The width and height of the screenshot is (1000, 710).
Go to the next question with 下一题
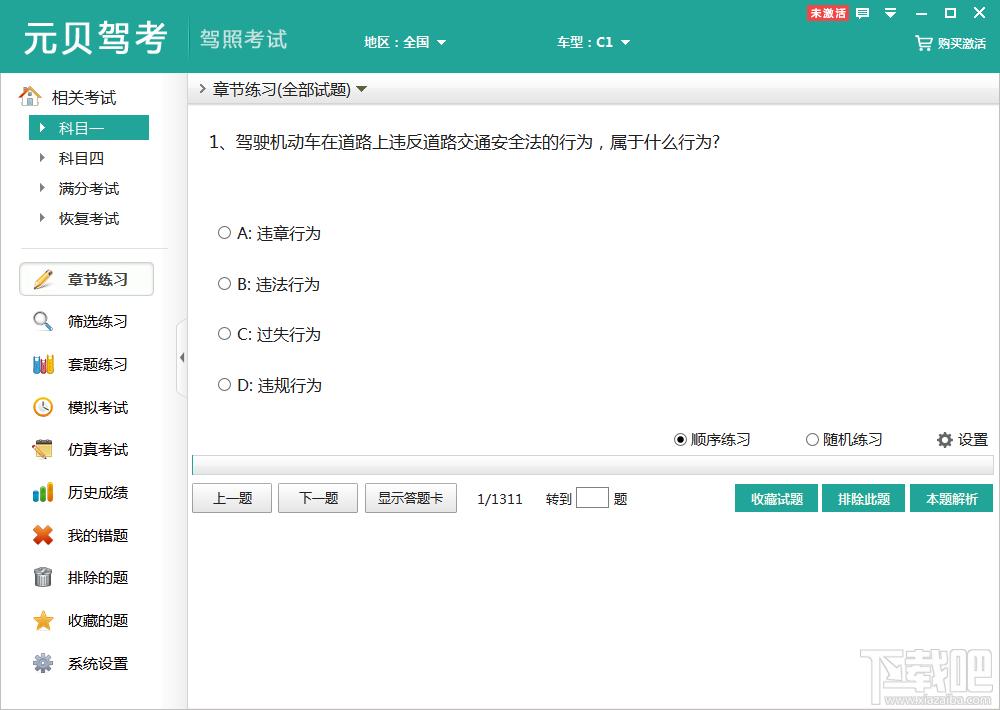[318, 499]
